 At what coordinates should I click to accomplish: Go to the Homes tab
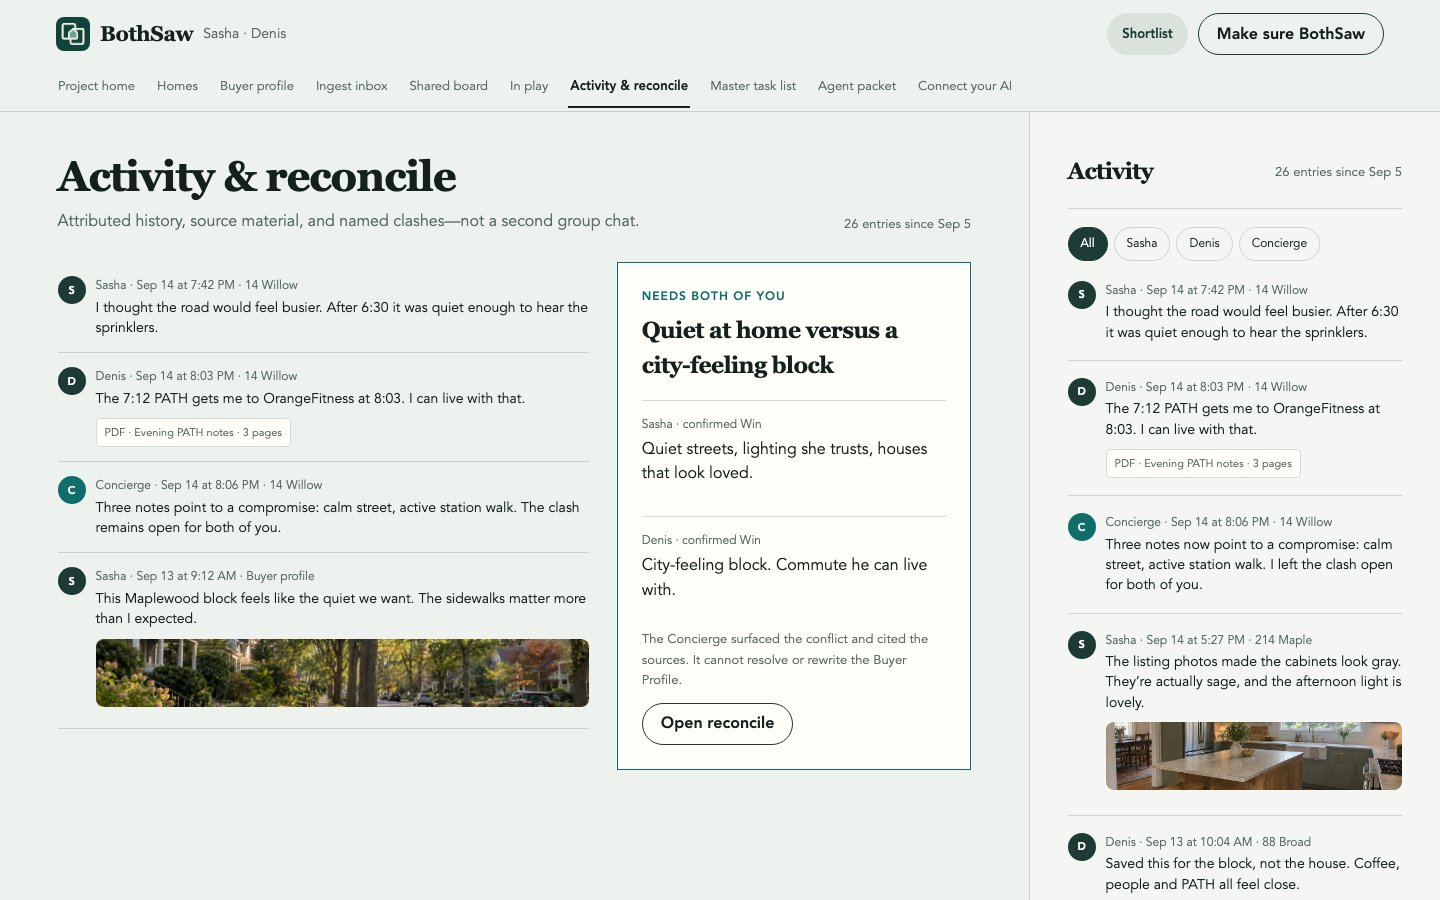177,86
